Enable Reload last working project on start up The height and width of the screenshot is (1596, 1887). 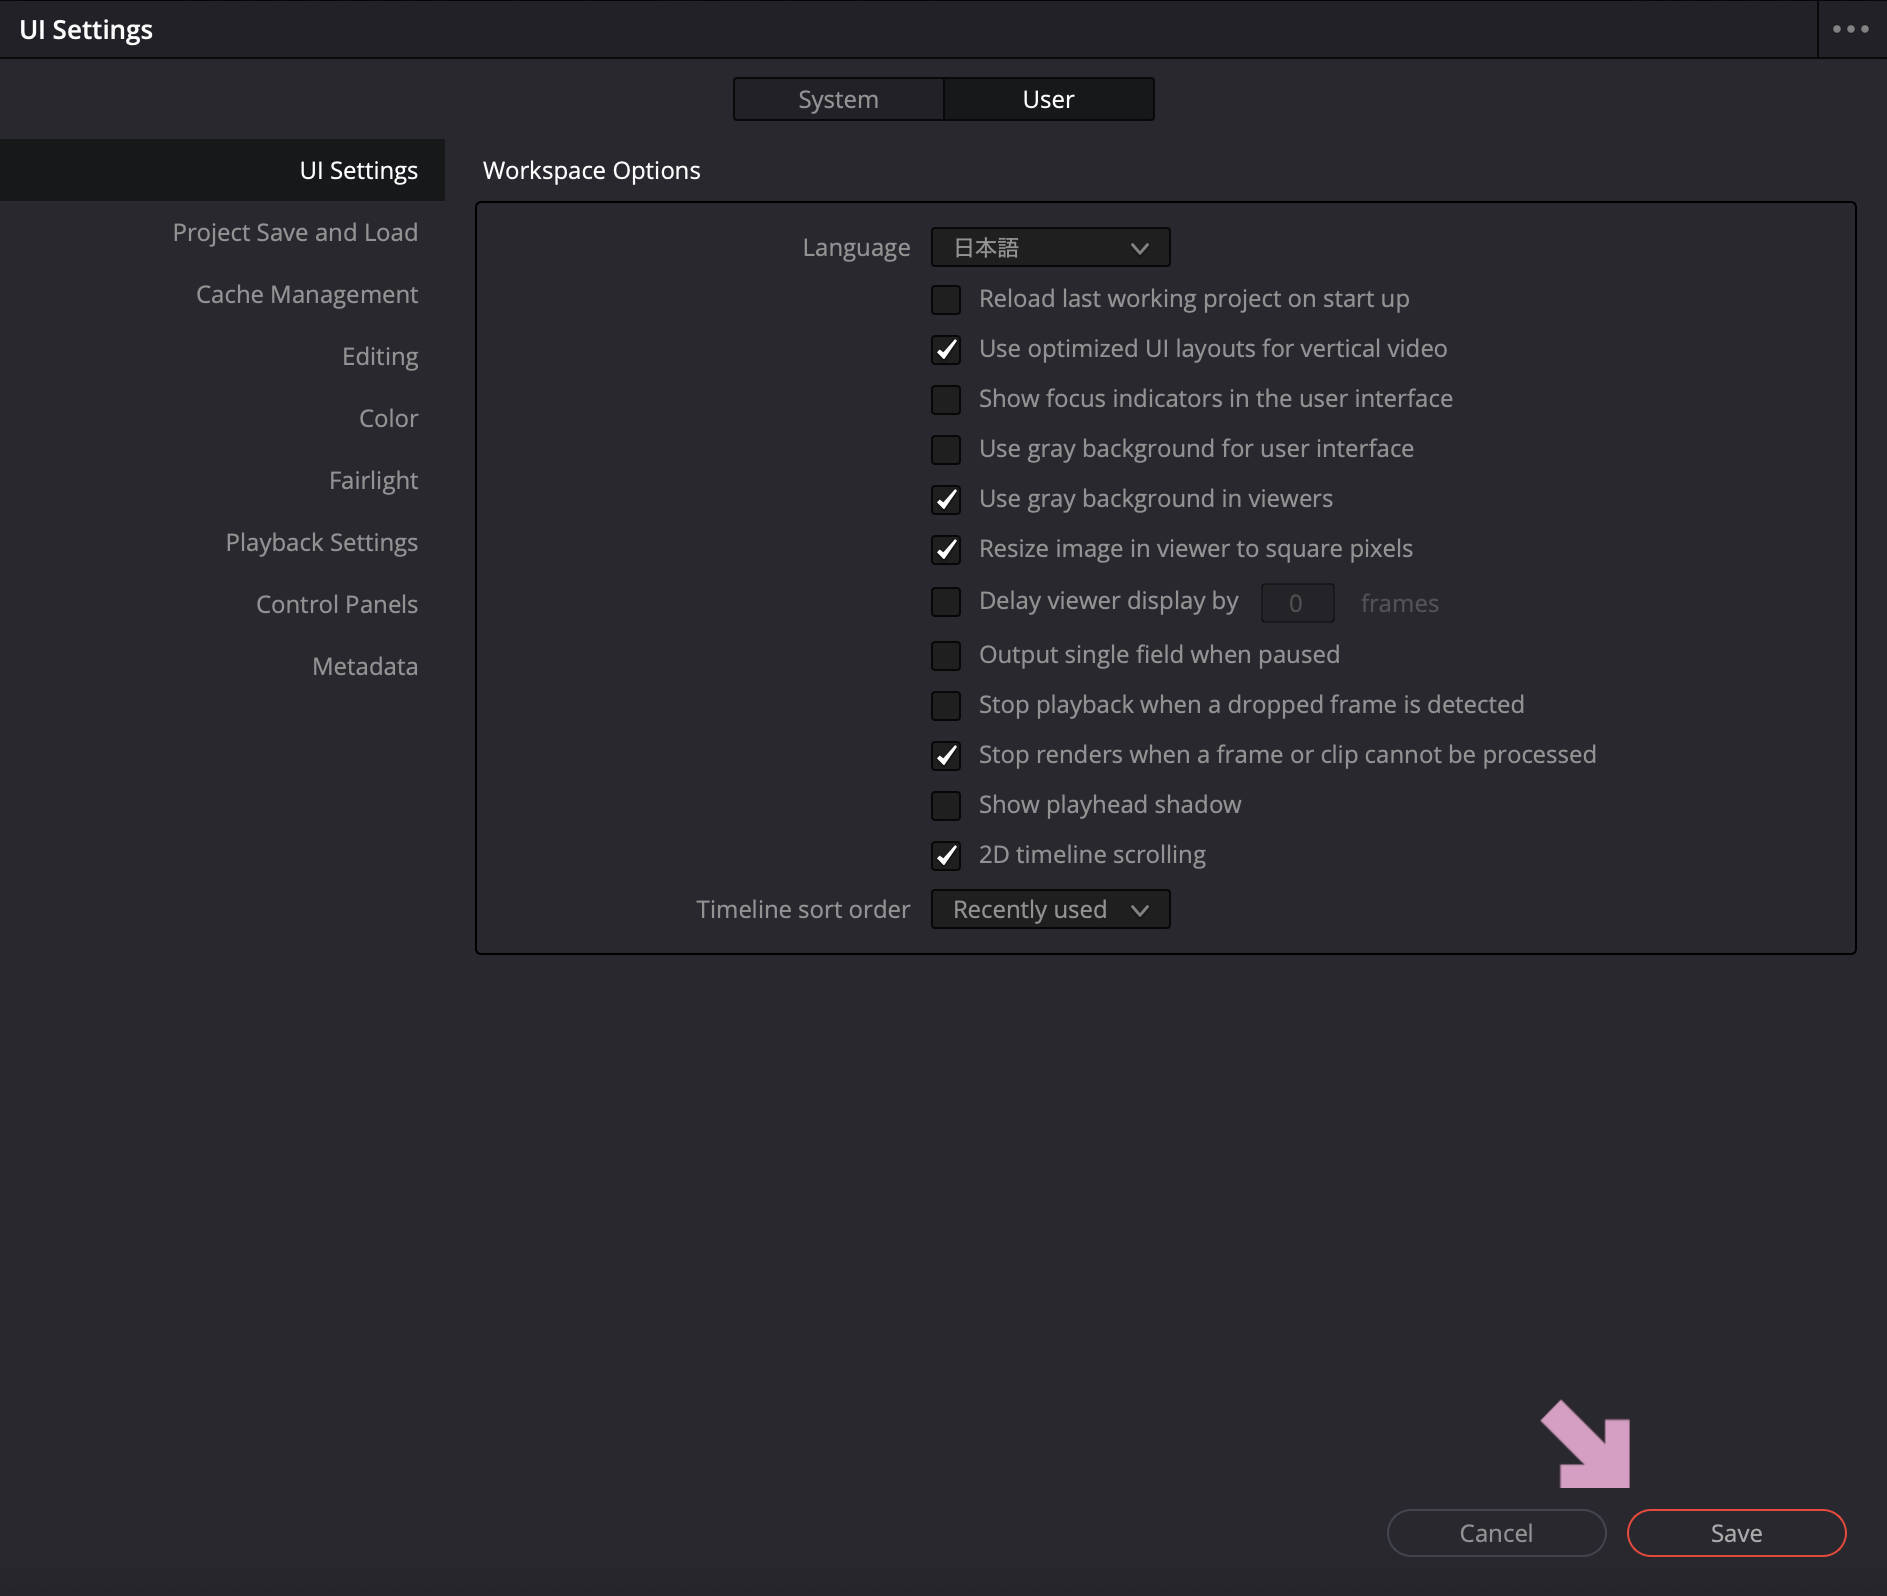946,299
